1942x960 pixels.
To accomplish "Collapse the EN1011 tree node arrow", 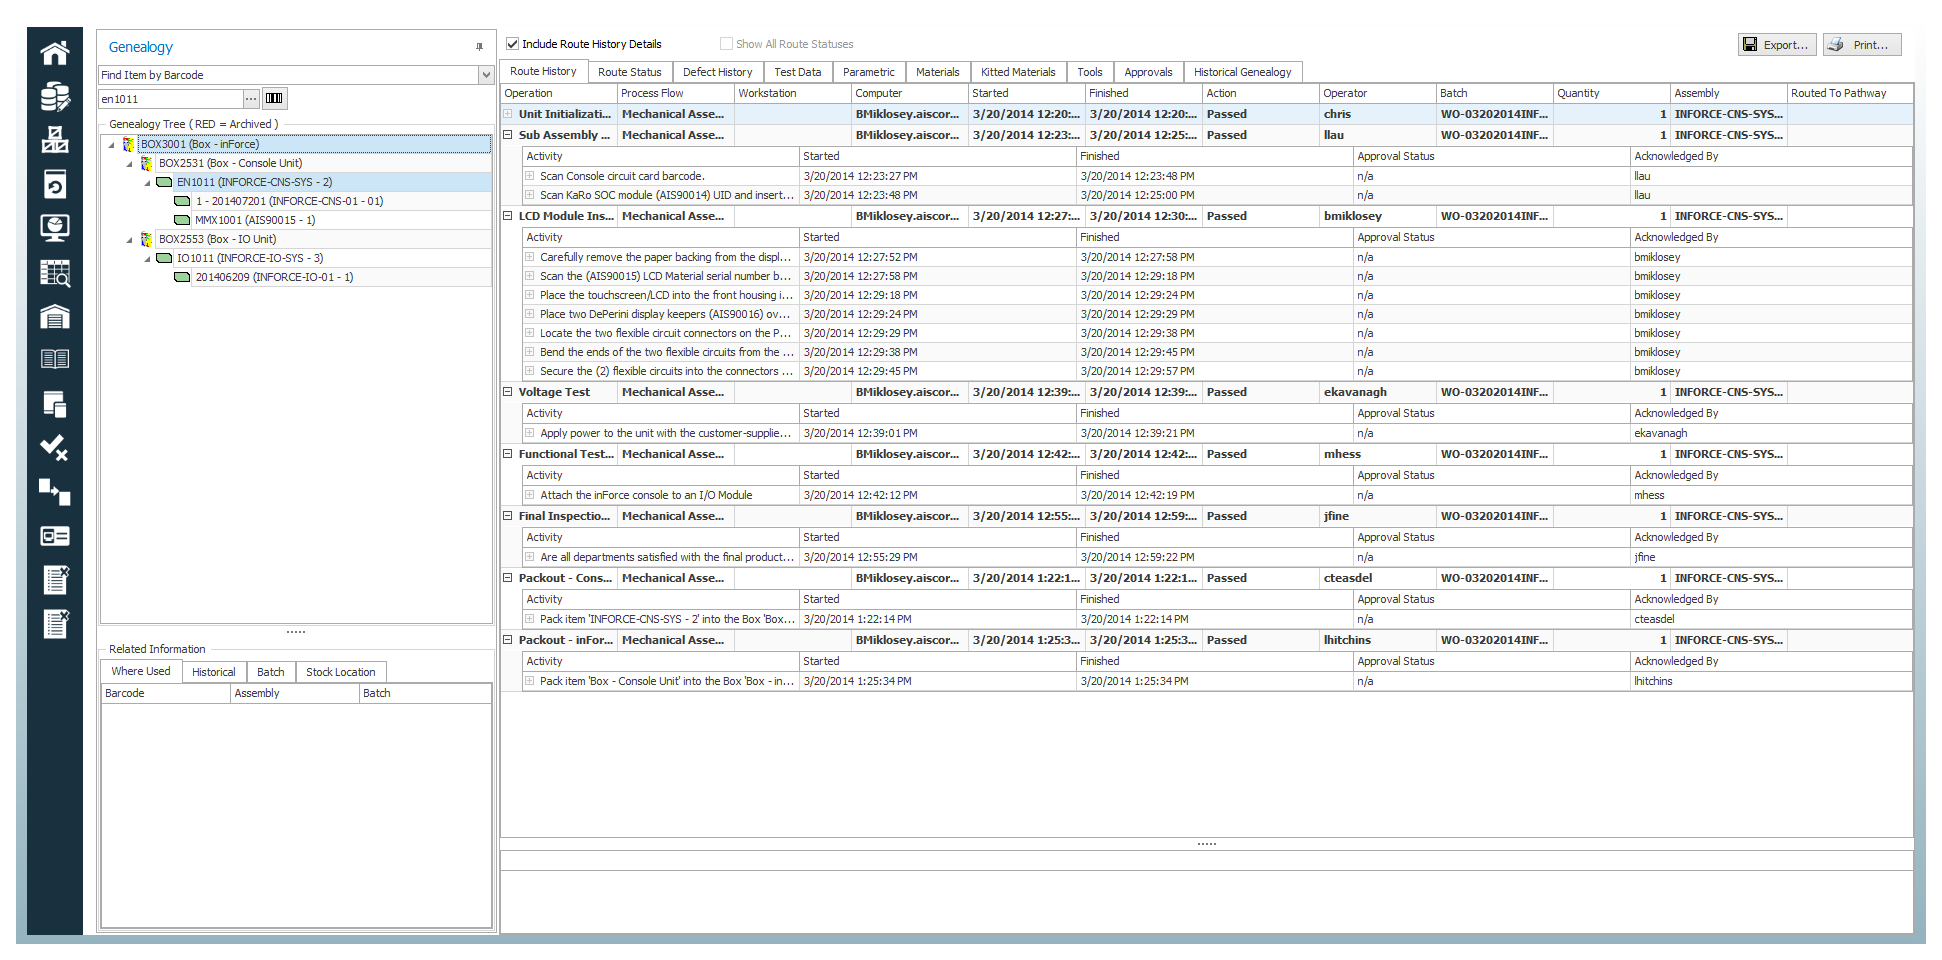I will tap(148, 183).
